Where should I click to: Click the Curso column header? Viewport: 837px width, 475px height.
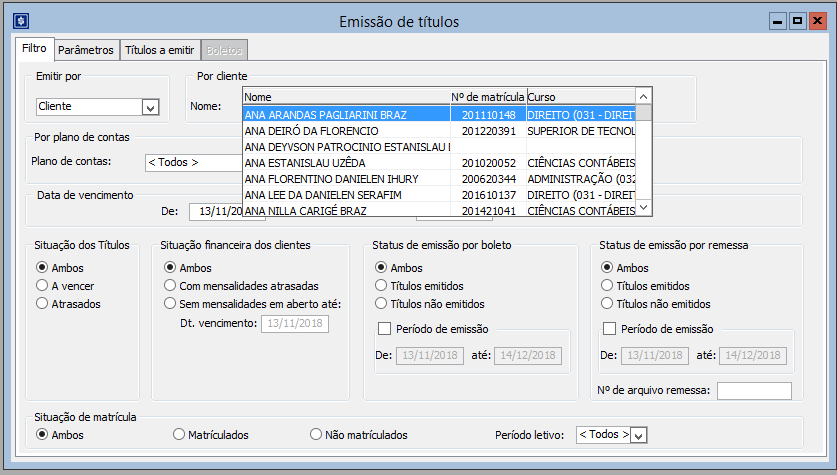[x=580, y=97]
